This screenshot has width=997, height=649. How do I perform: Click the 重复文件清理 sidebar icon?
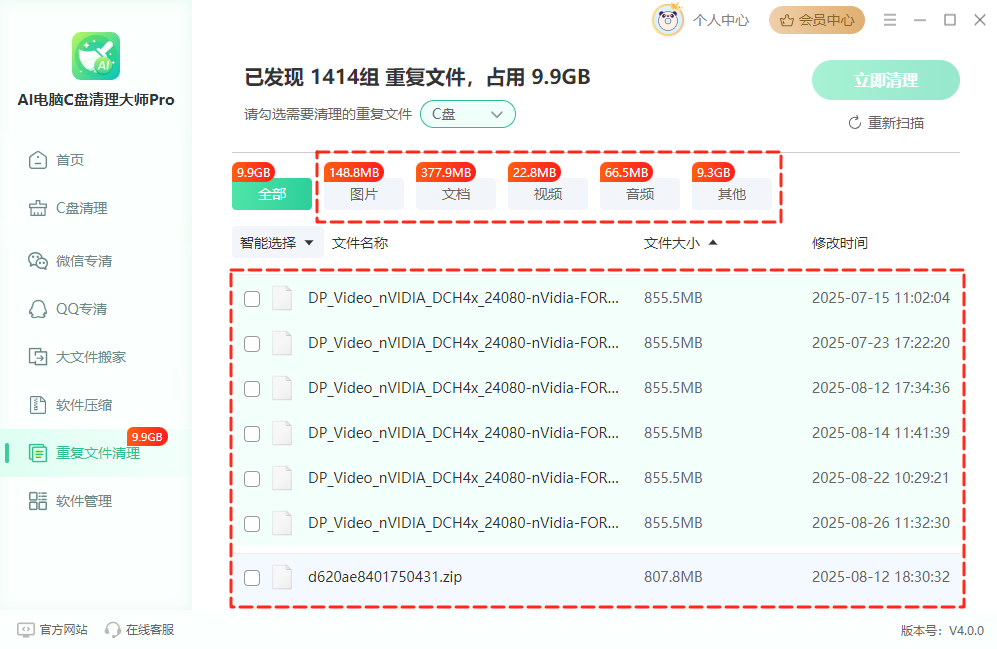coord(38,453)
